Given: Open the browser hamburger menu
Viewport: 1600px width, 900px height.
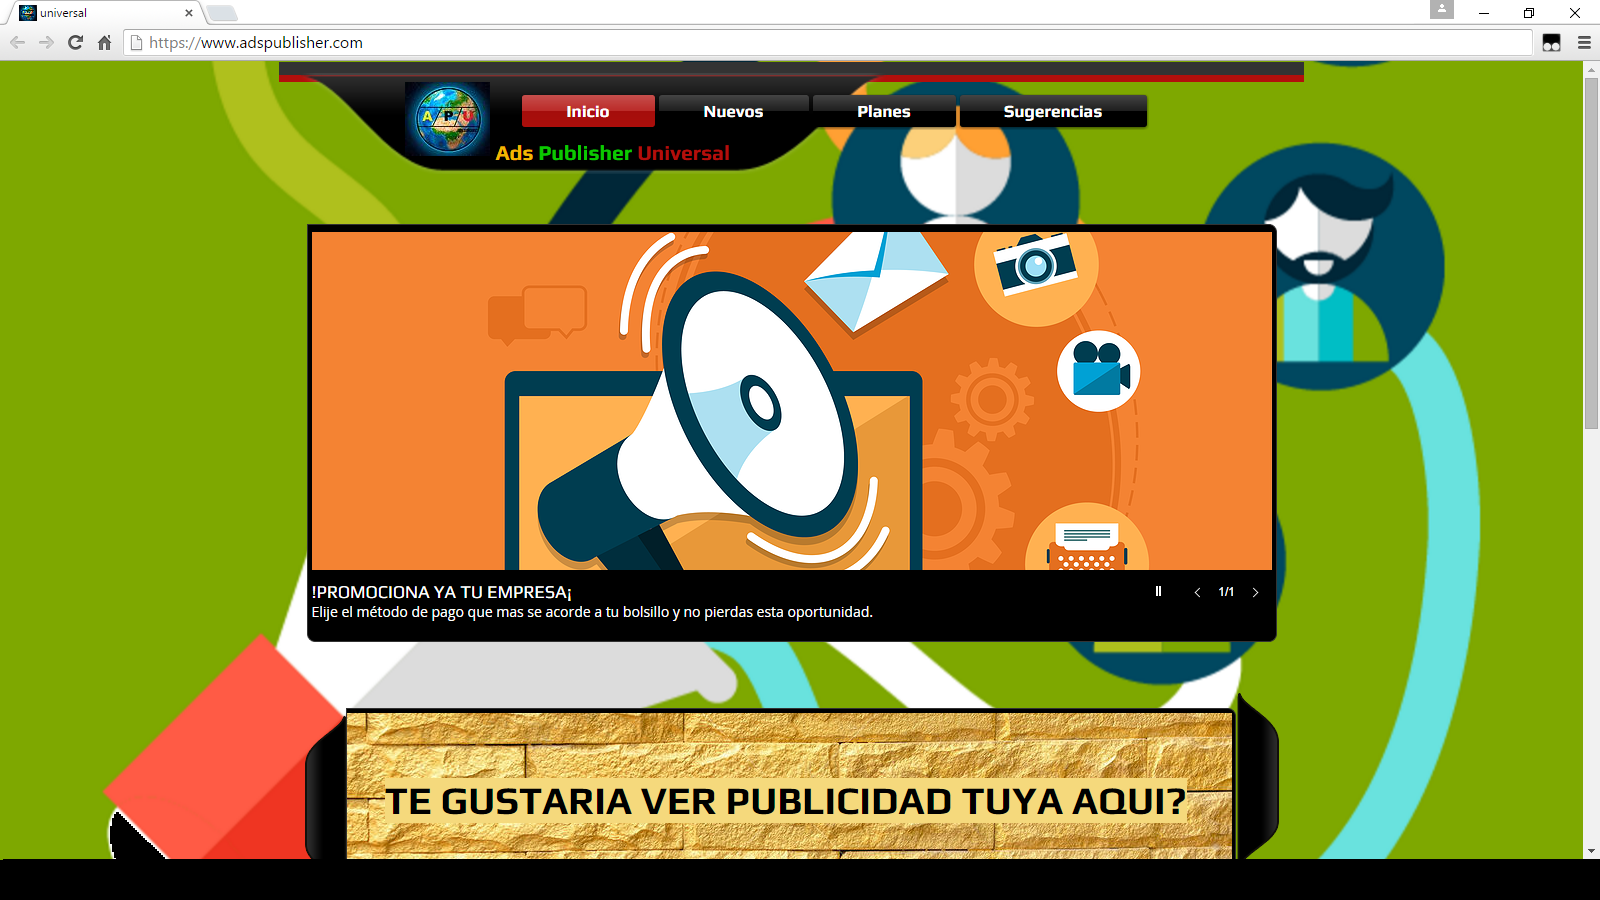Looking at the screenshot, I should [1584, 43].
